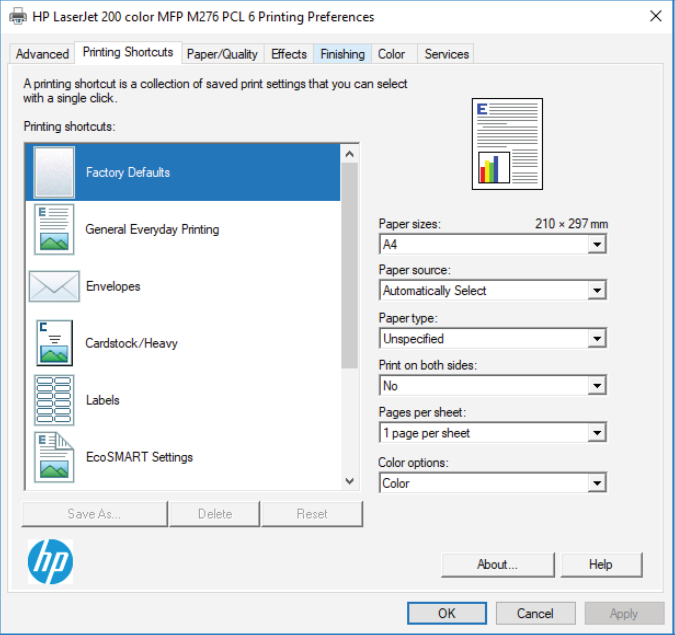The height and width of the screenshot is (635, 675).
Task: Click the Reset button
Action: (x=312, y=514)
